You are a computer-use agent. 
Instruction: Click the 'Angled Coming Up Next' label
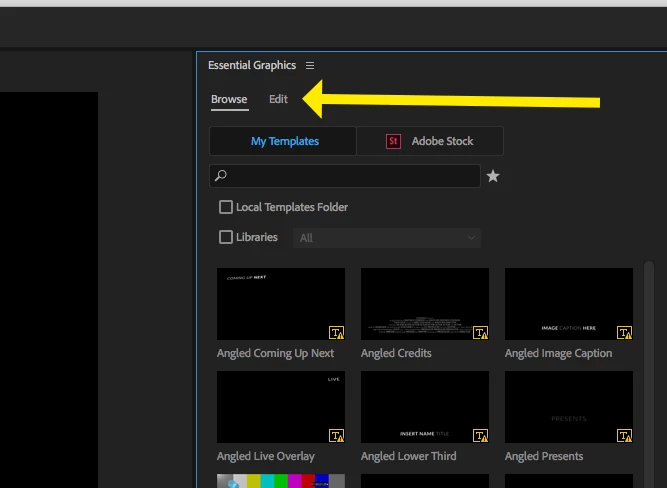tap(275, 354)
